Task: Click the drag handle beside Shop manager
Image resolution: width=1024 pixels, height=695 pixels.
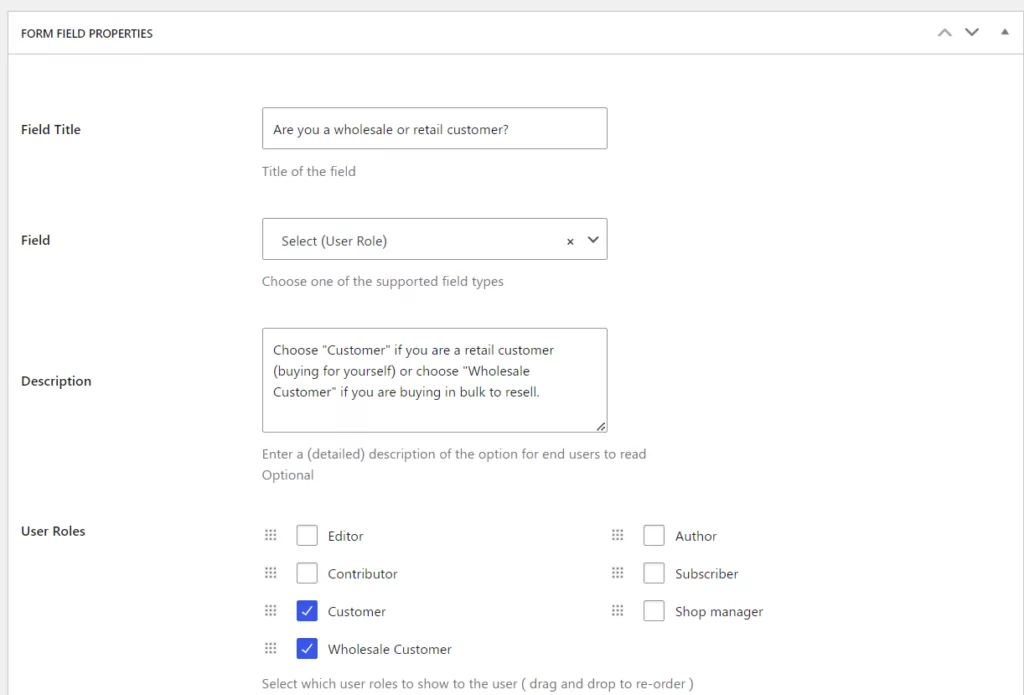Action: [x=617, y=611]
